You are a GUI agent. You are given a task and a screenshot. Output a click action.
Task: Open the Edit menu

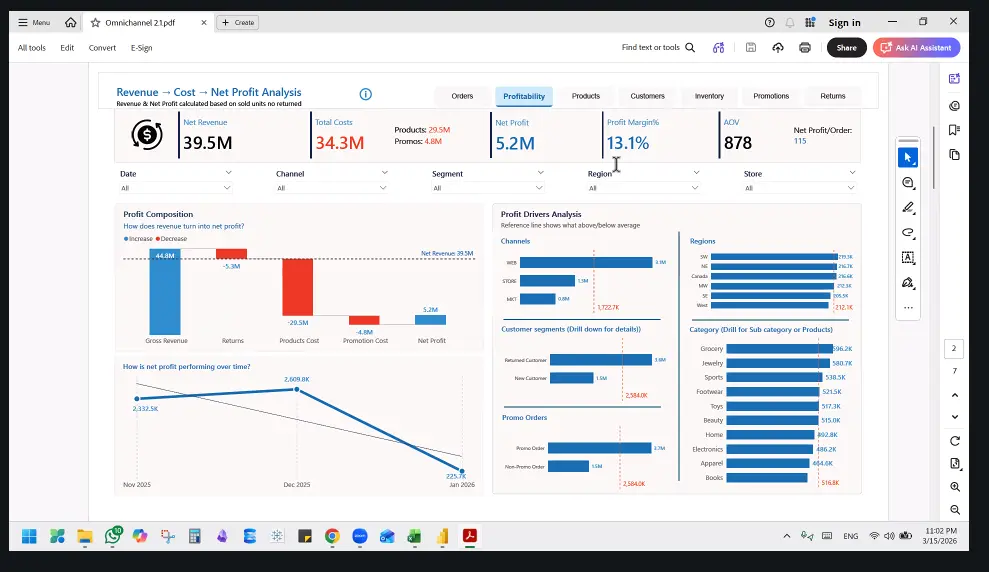coord(67,48)
